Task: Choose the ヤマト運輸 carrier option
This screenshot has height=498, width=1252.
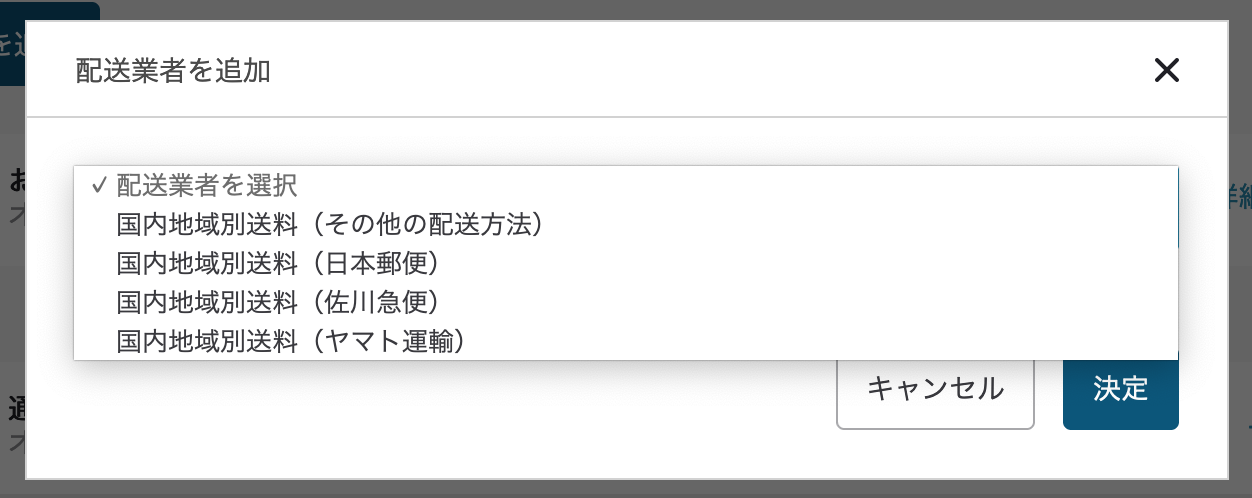Action: (x=291, y=342)
